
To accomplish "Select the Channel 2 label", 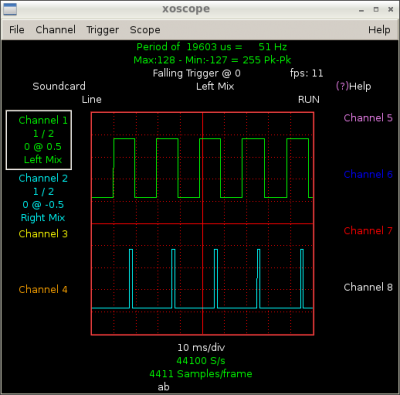I will pyautogui.click(x=43, y=178).
